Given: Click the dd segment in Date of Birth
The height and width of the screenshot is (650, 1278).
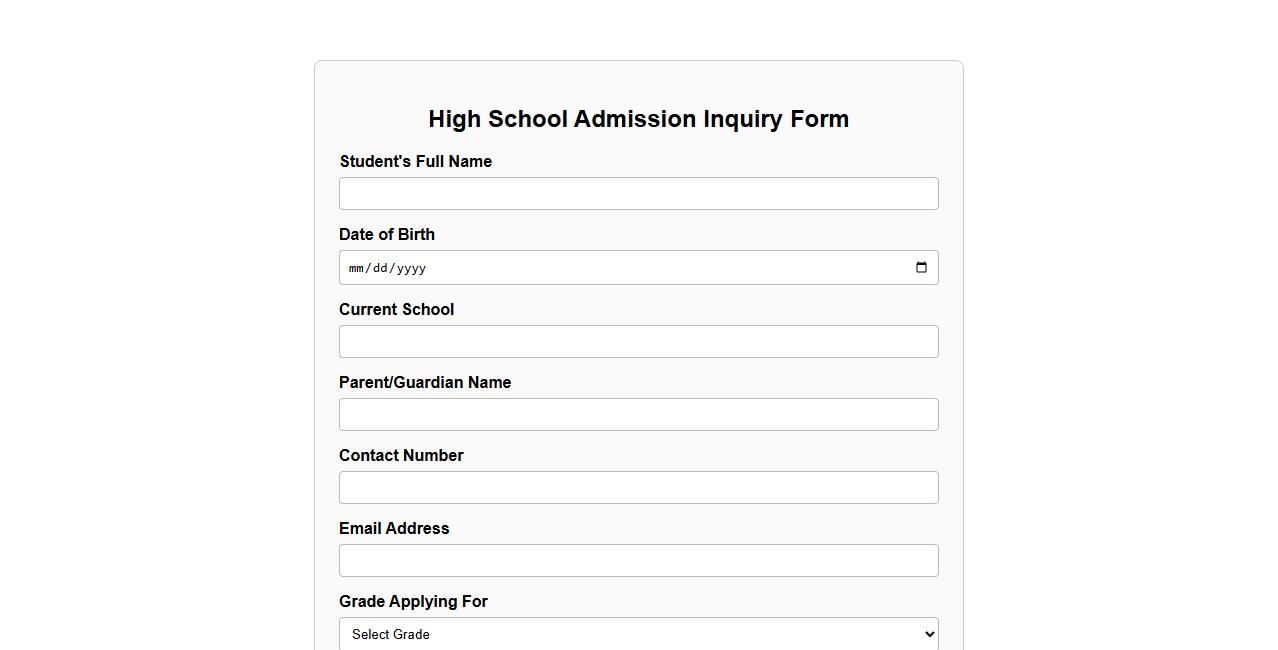Looking at the screenshot, I should (x=381, y=268).
